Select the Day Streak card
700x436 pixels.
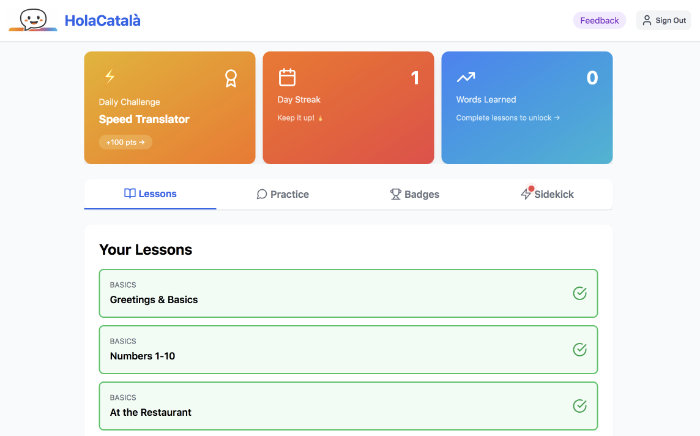pyautogui.click(x=348, y=108)
